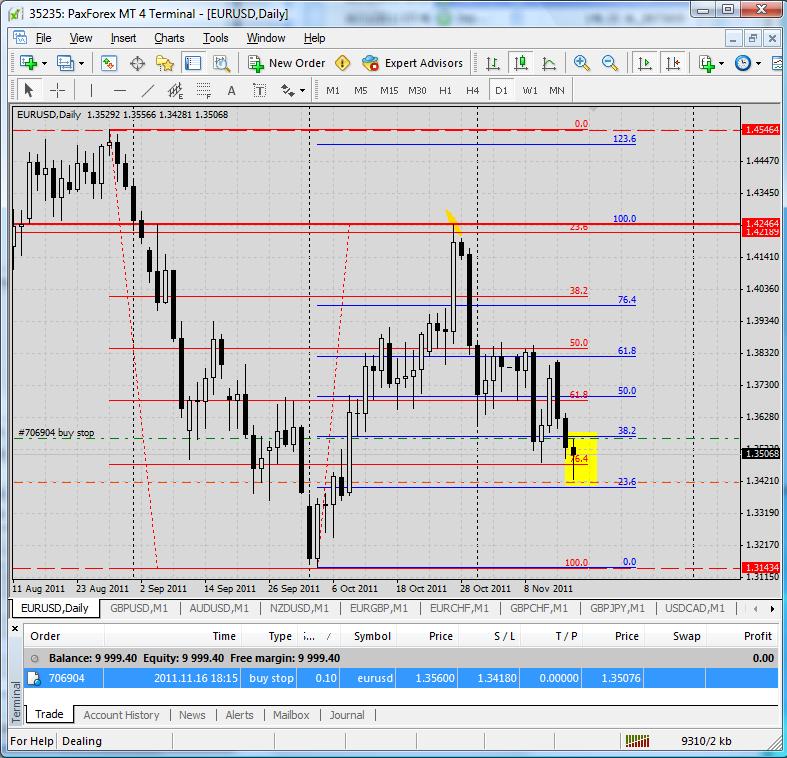Switch chart to H4 timeframe
Viewport: 787px width, 758px height.
pyautogui.click(x=472, y=90)
